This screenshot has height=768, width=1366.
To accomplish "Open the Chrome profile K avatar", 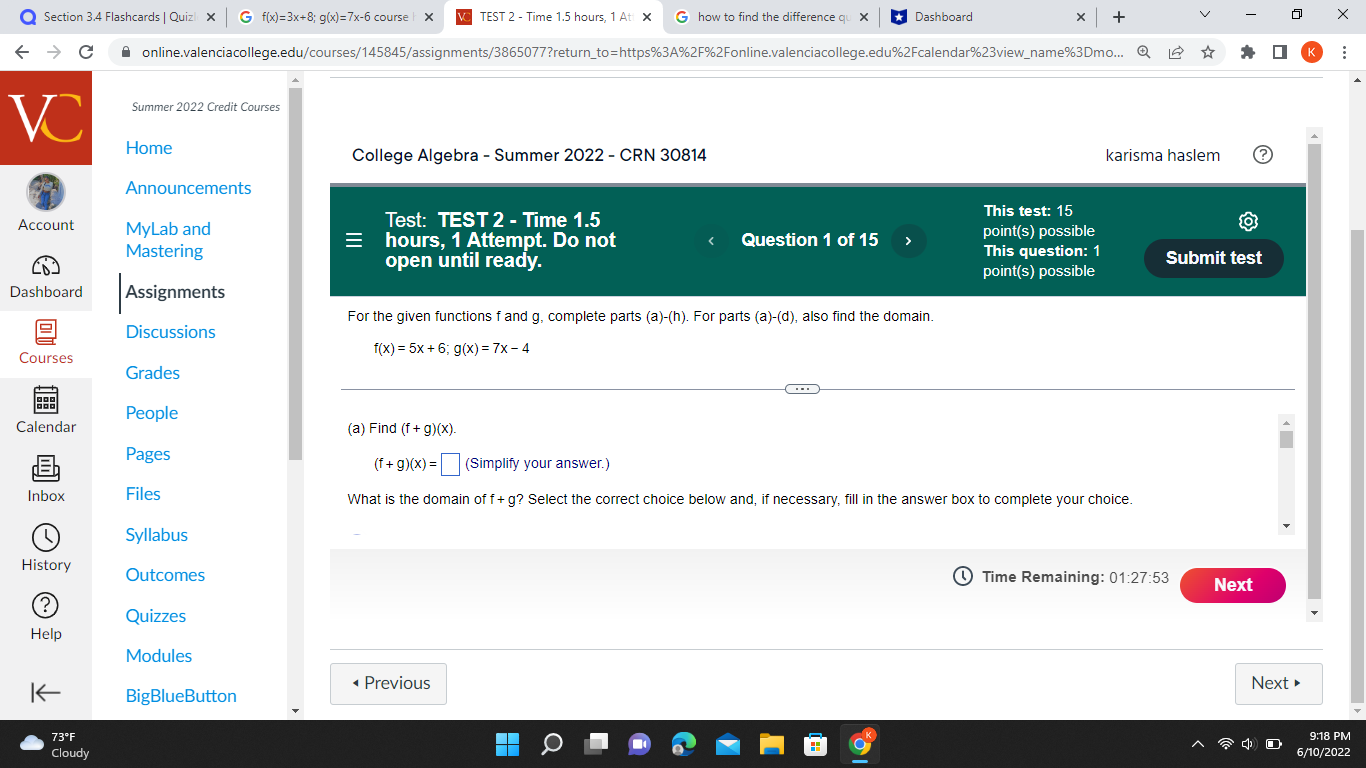I will pos(1312,52).
